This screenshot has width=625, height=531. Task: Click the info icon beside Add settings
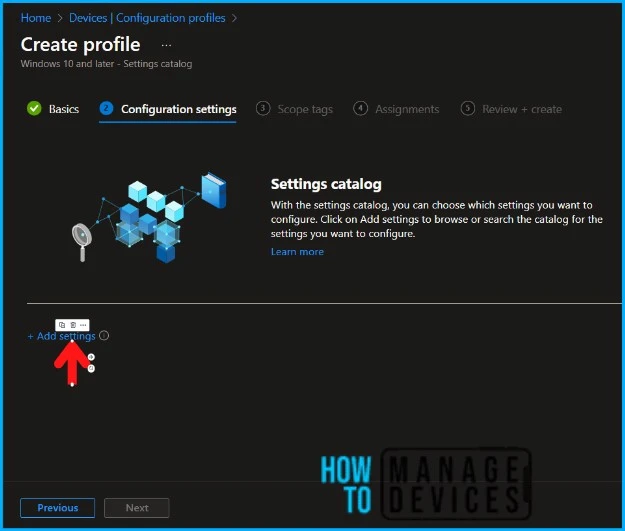104,336
